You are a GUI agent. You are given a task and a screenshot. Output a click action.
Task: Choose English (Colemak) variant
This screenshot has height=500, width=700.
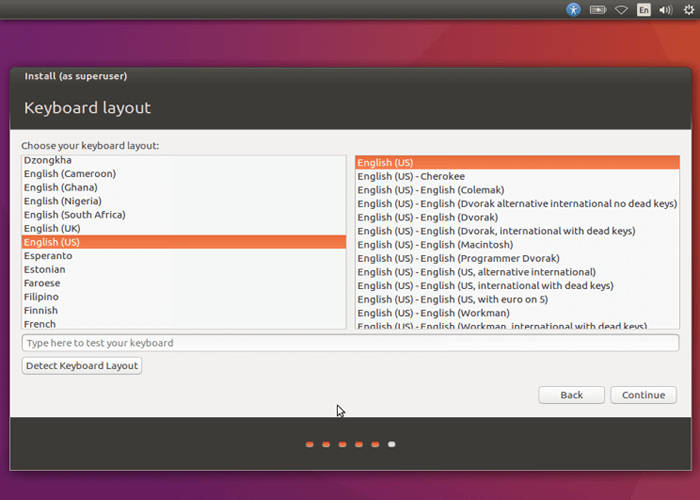coord(517,190)
